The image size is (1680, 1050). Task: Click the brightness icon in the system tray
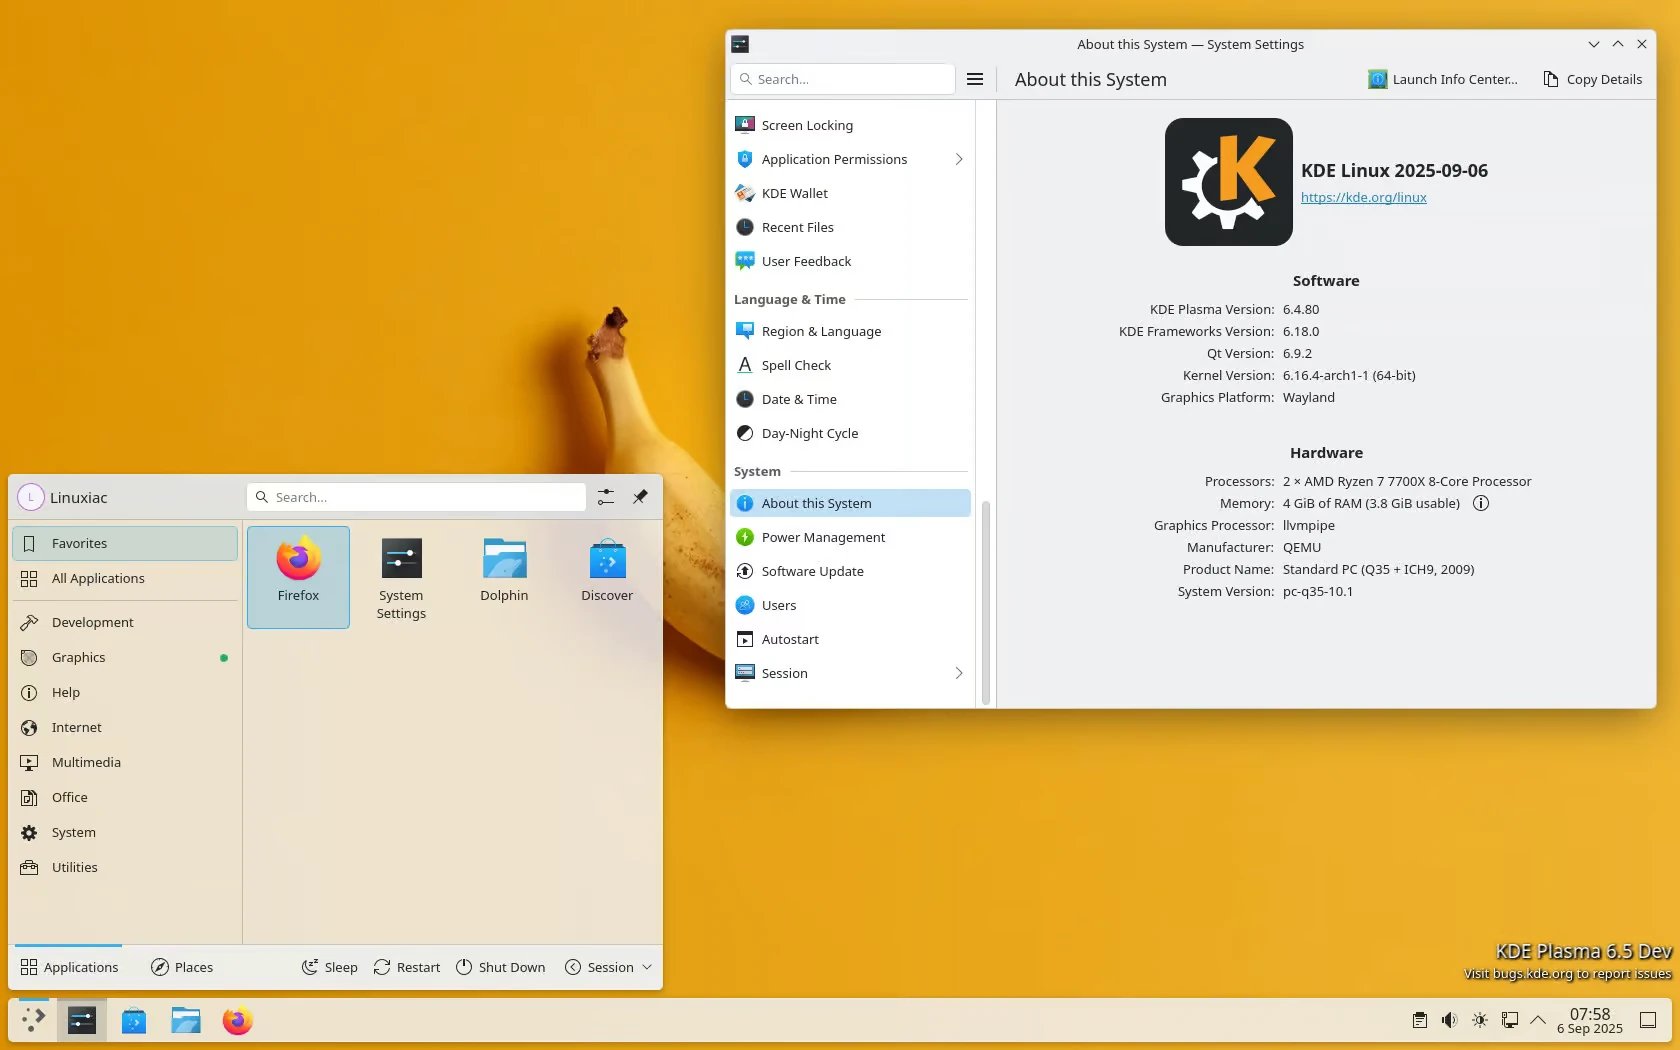pos(1479,1020)
